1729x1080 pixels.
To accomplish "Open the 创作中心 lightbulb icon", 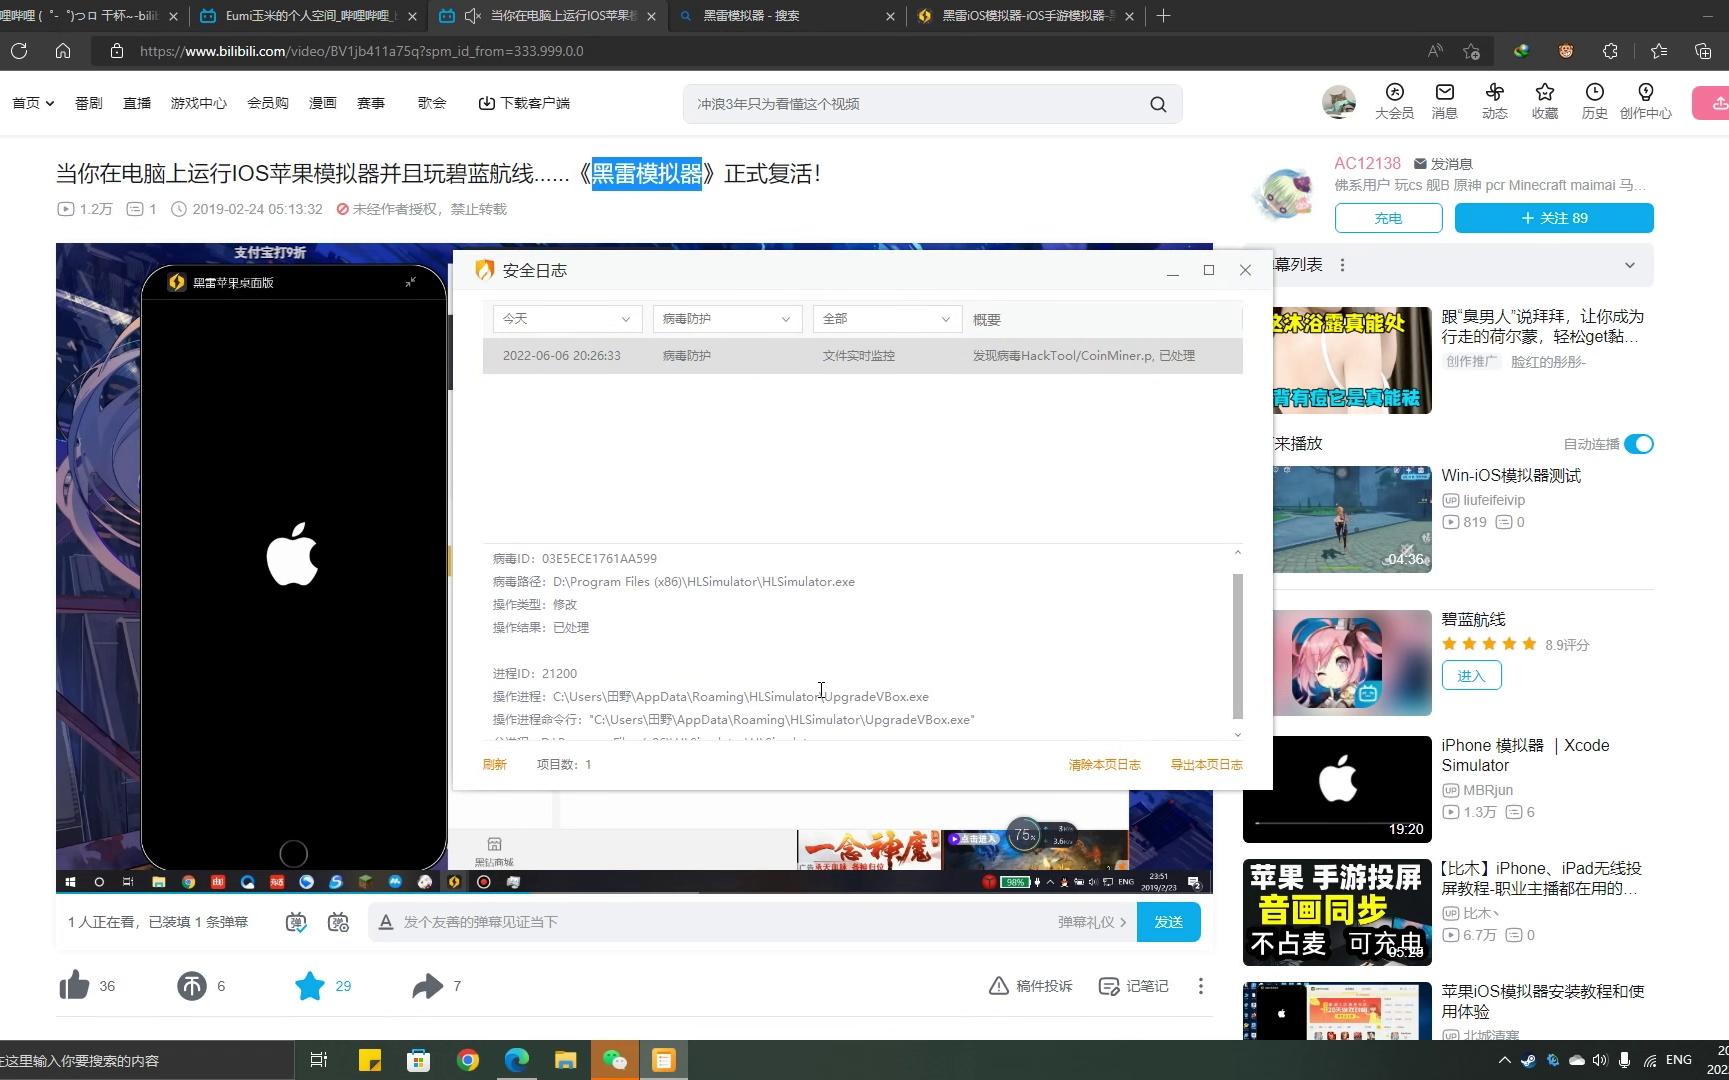I will (1645, 92).
